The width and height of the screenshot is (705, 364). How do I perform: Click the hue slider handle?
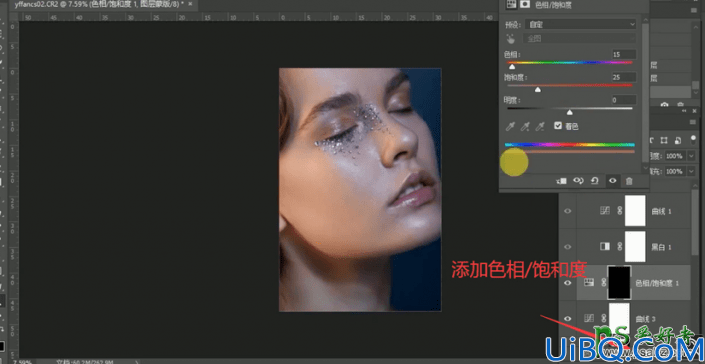512,67
